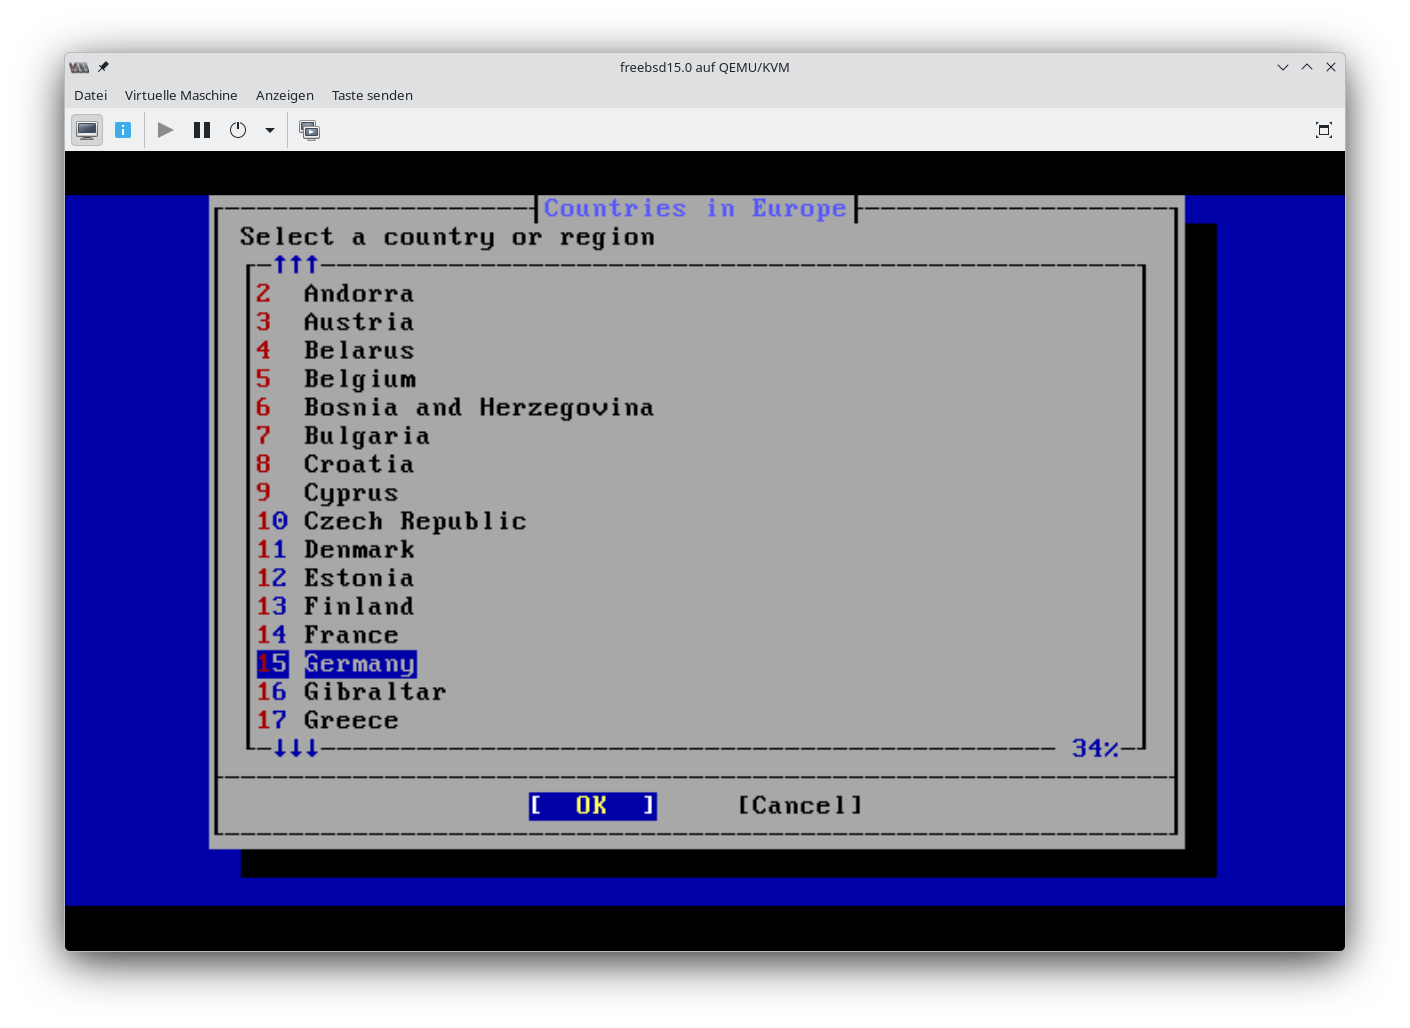This screenshot has width=1410, height=1028.
Task: Click the pin icon in title bar
Action: 103,67
